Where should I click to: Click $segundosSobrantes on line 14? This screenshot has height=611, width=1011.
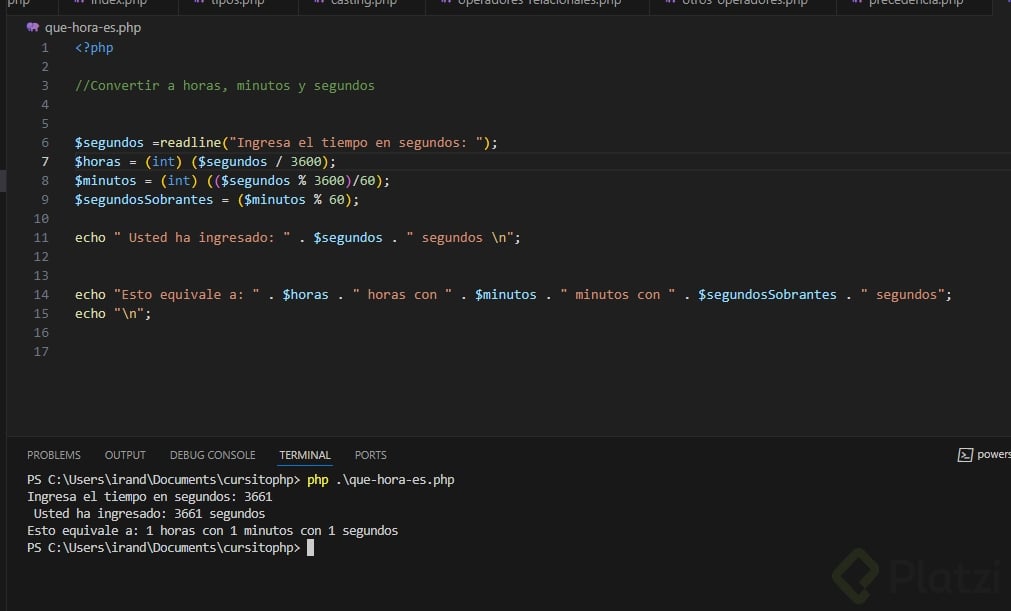point(767,295)
